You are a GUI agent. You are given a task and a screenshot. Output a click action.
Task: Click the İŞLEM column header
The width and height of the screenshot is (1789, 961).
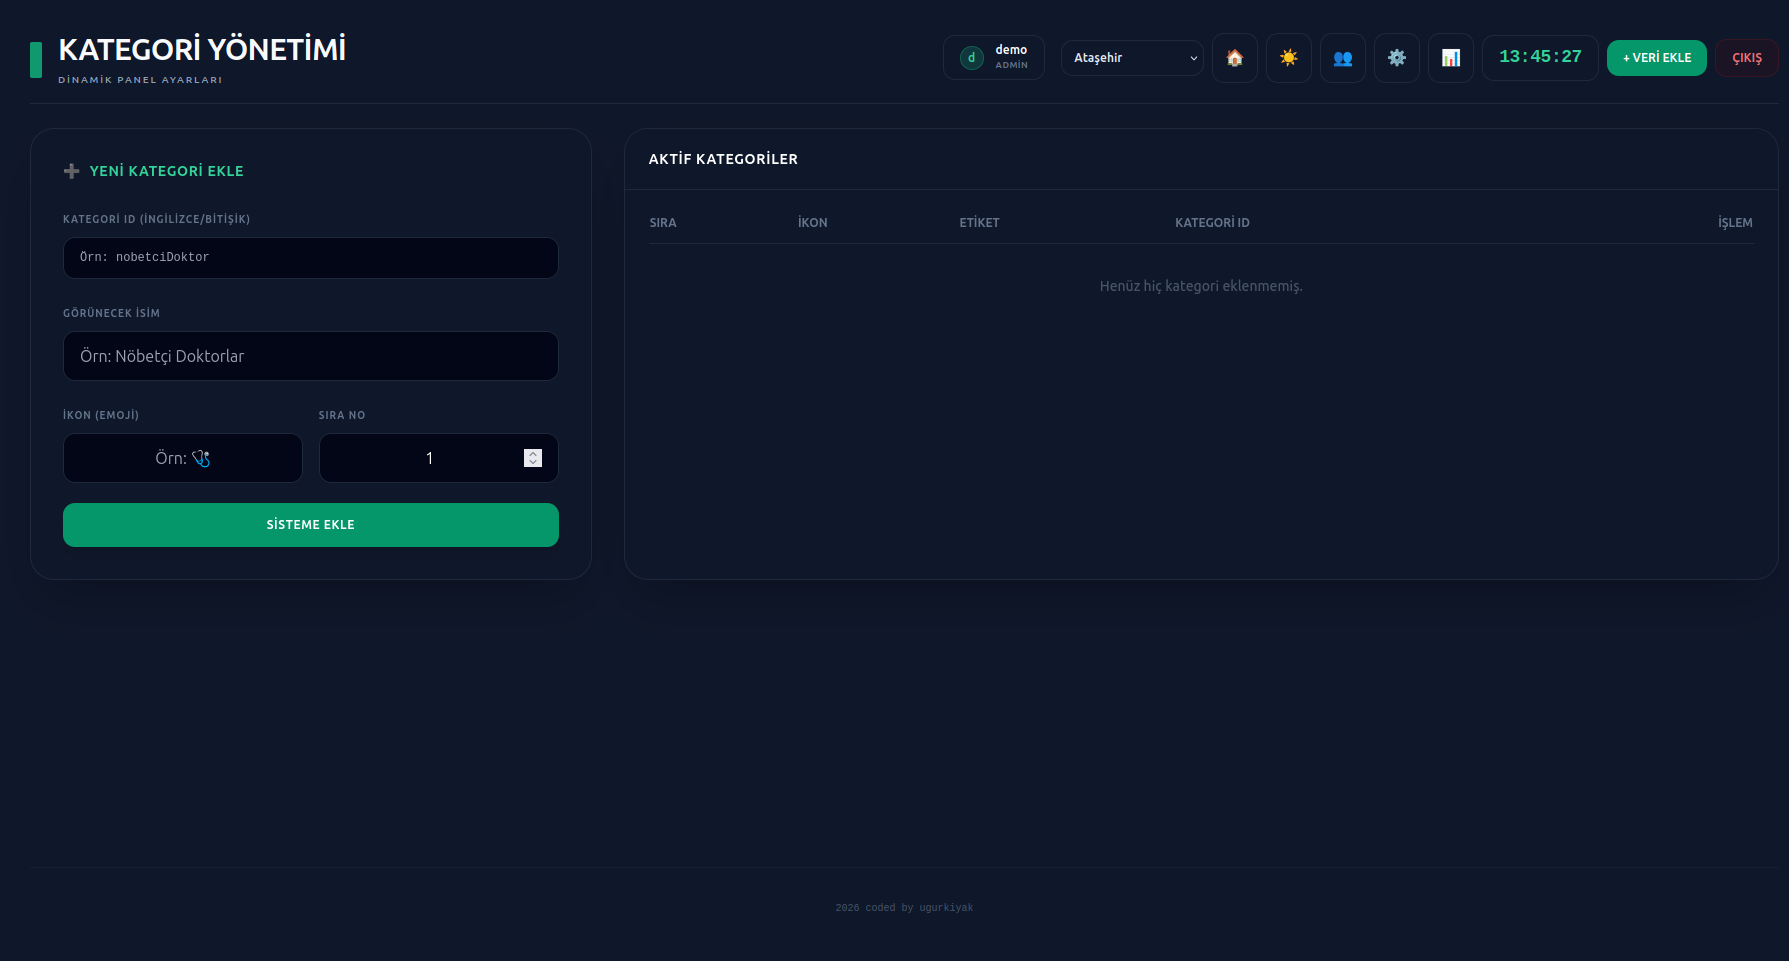coord(1735,223)
